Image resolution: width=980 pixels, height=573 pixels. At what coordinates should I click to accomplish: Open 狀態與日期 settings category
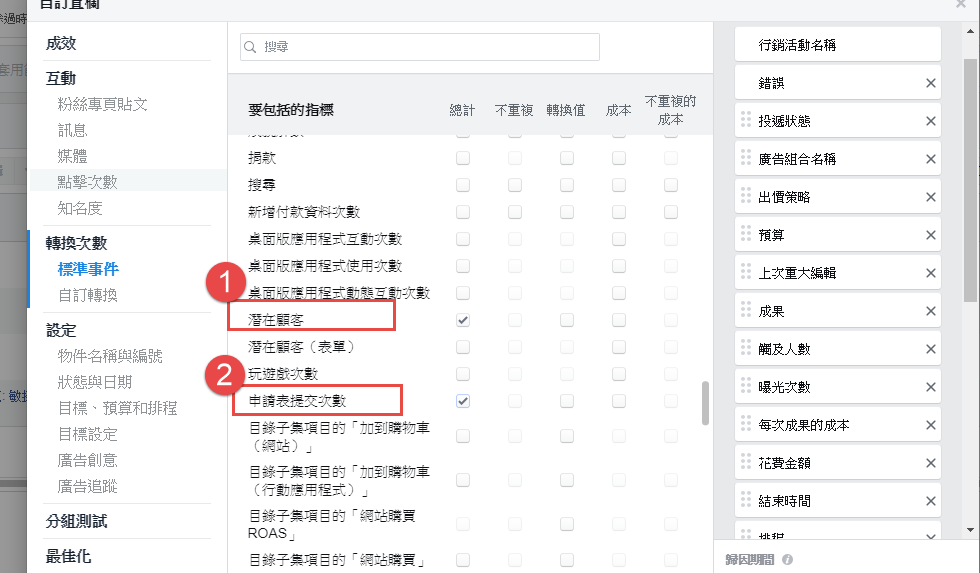pyautogui.click(x=95, y=382)
